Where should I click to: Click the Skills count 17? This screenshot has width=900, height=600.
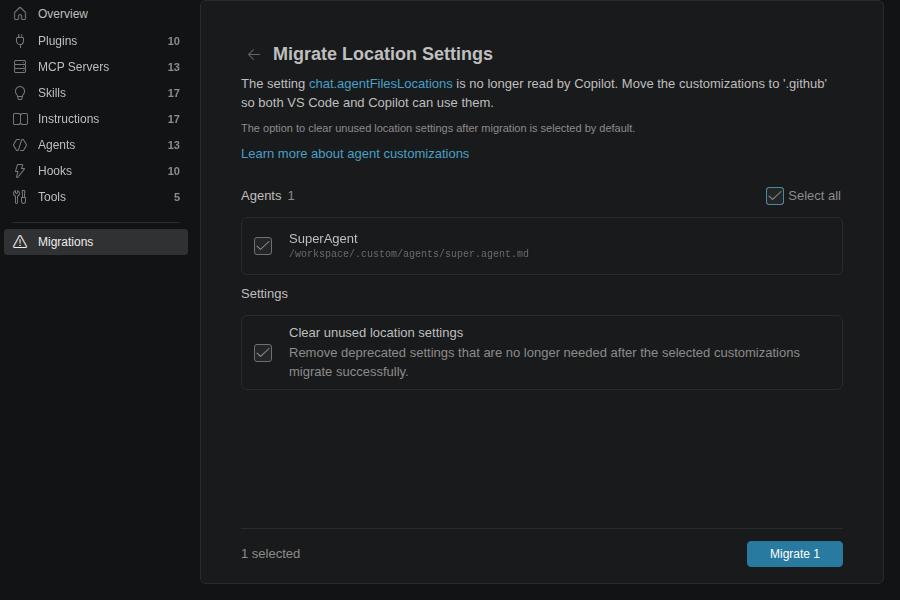[x=173, y=93]
